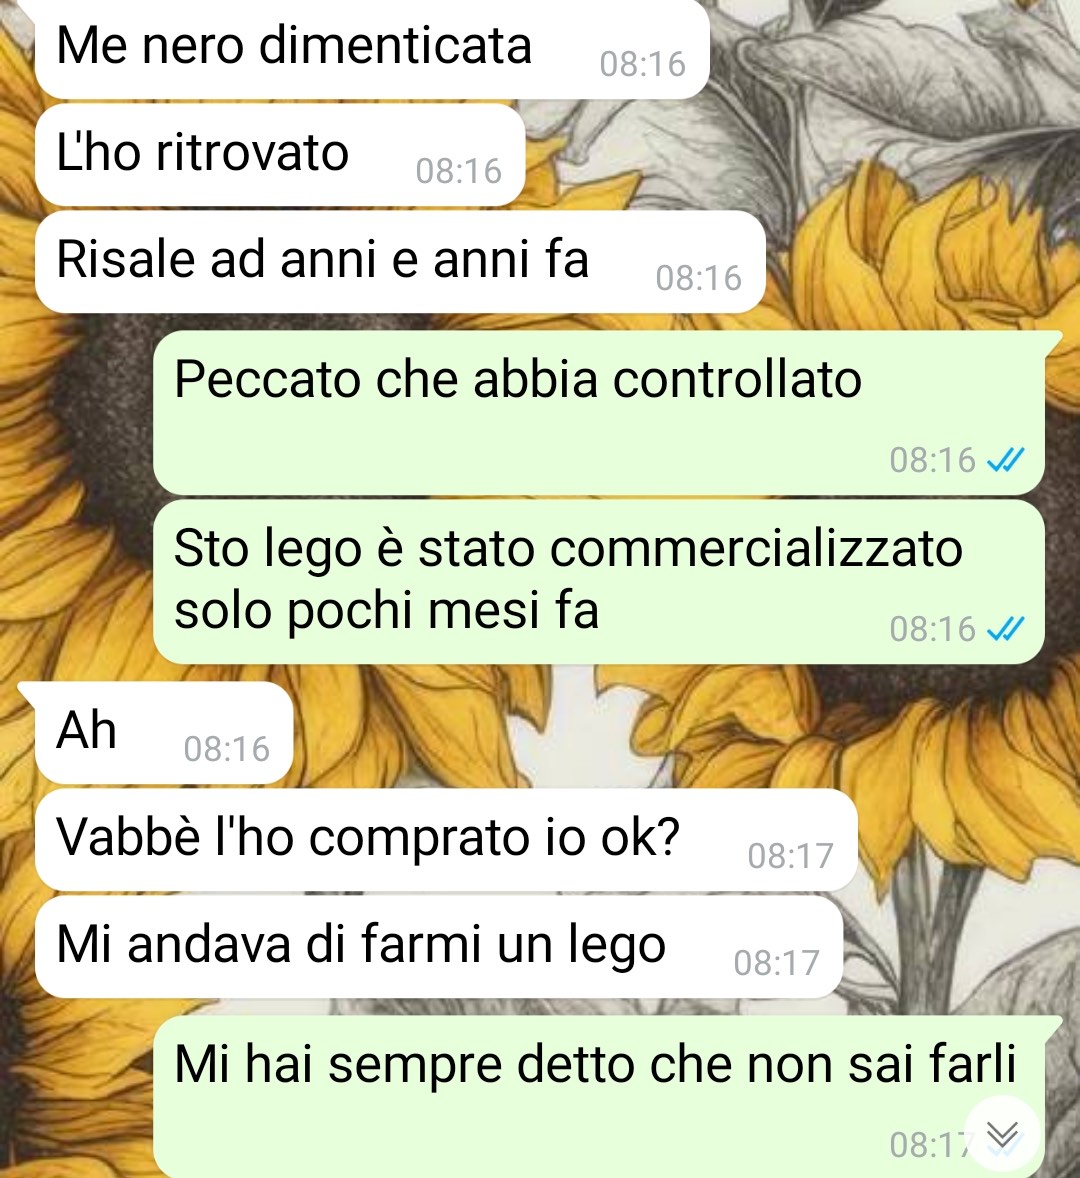Tap message 'Vabbè l'ho comprato io ok?'
Screen dimensions: 1080x1178
pyautogui.click(x=446, y=840)
